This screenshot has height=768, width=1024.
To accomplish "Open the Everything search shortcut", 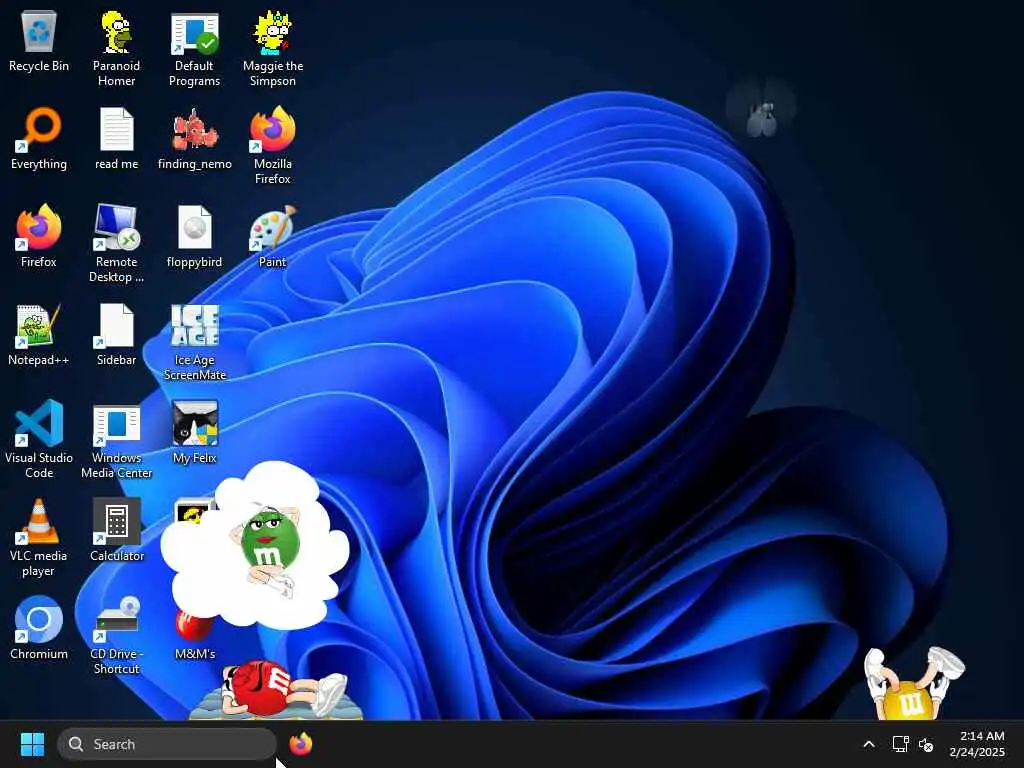I will pyautogui.click(x=39, y=139).
